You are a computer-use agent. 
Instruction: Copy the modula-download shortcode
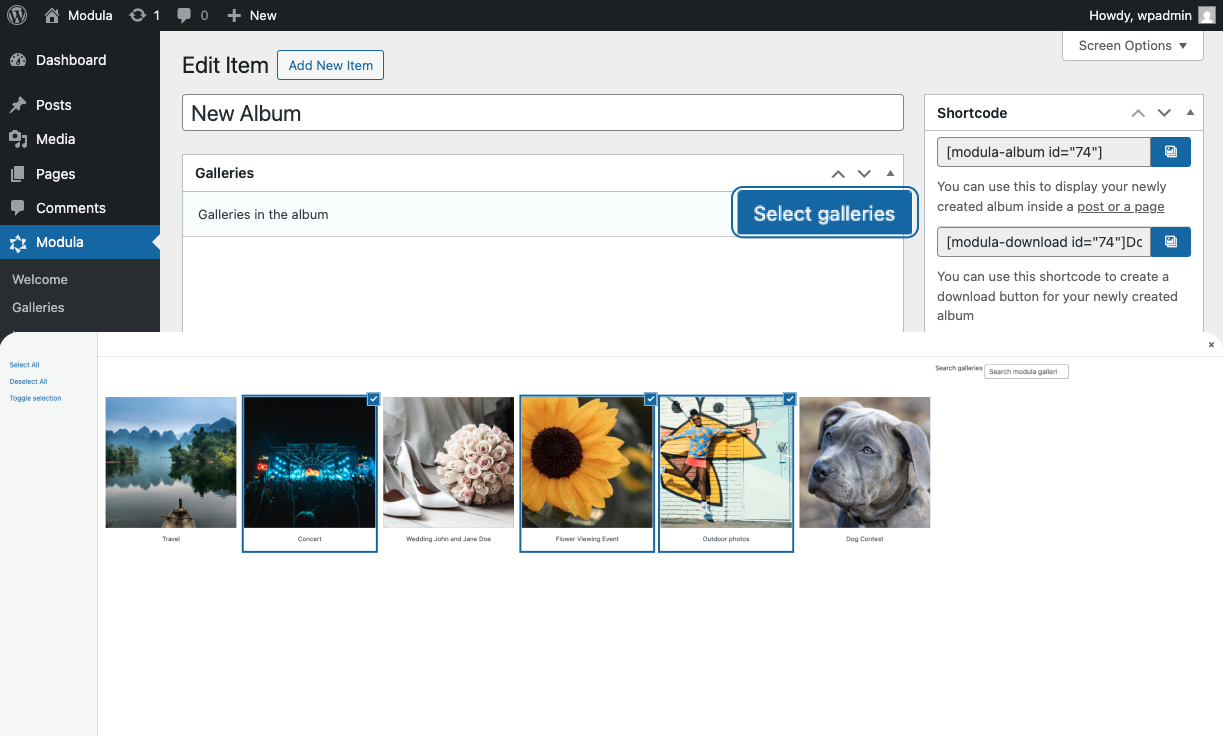tap(1171, 242)
